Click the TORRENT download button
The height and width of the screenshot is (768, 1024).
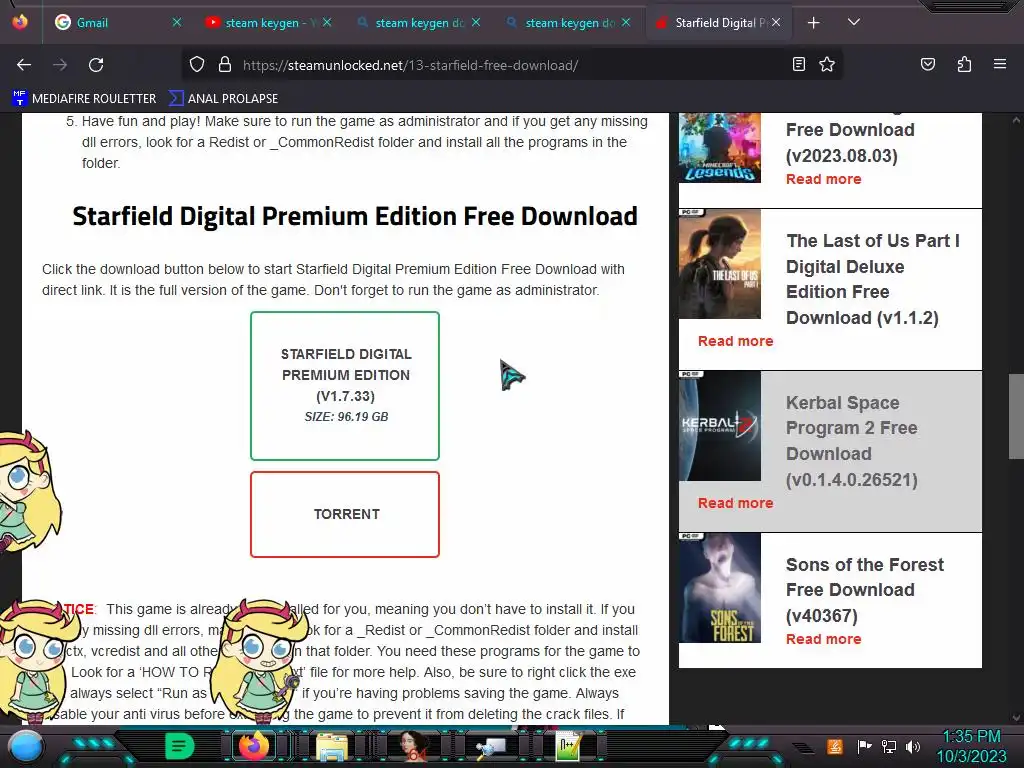tap(345, 515)
